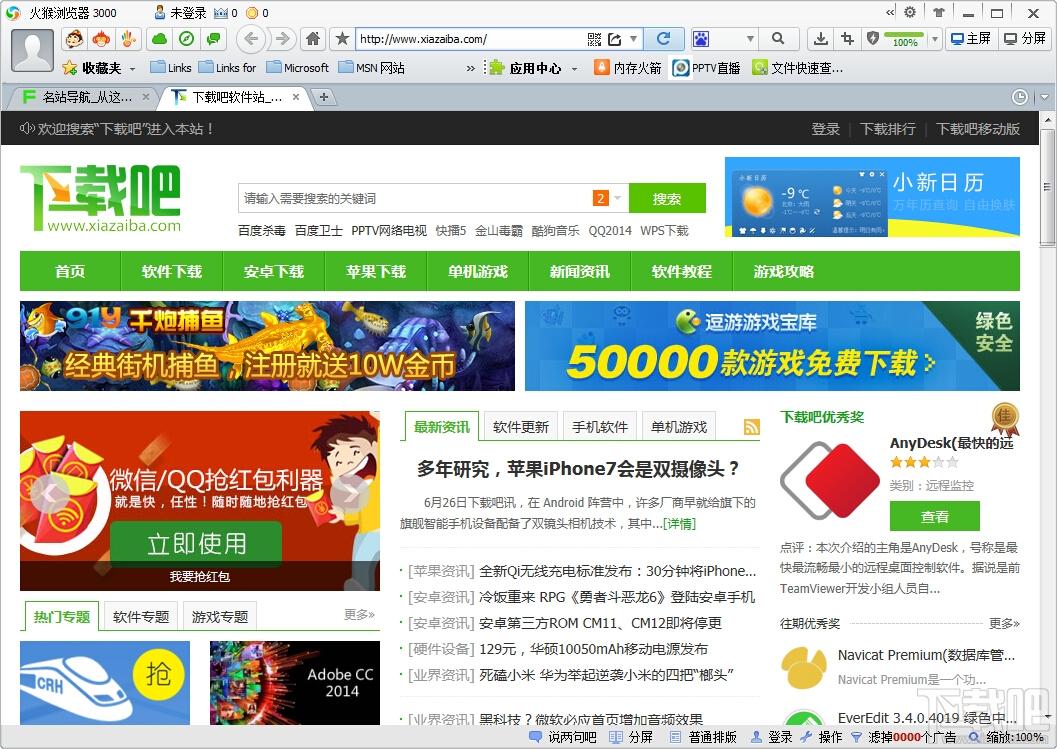Viewport: 1057px width, 749px height.
Task: Click the screenshot crop tool icon
Action: point(847,39)
